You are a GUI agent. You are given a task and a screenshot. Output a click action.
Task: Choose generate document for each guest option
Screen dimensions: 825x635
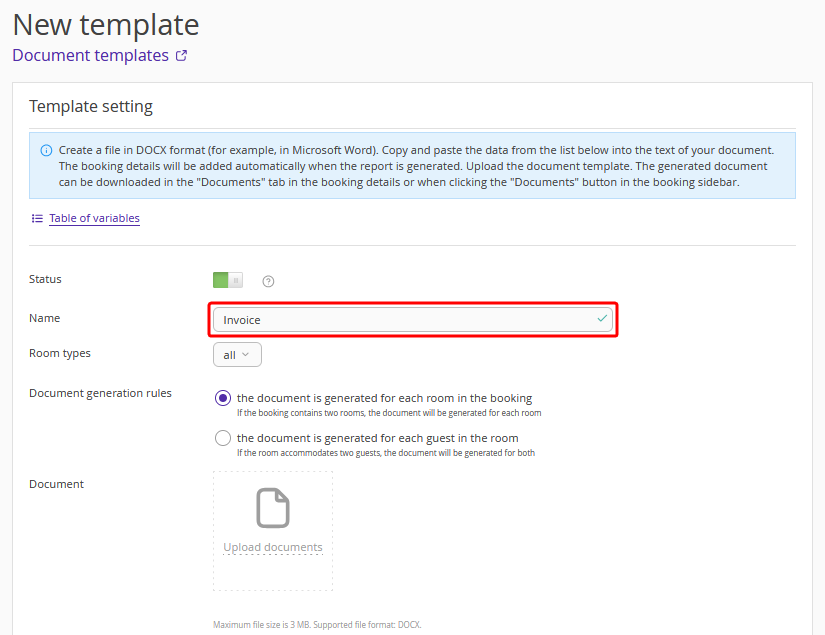(x=223, y=438)
